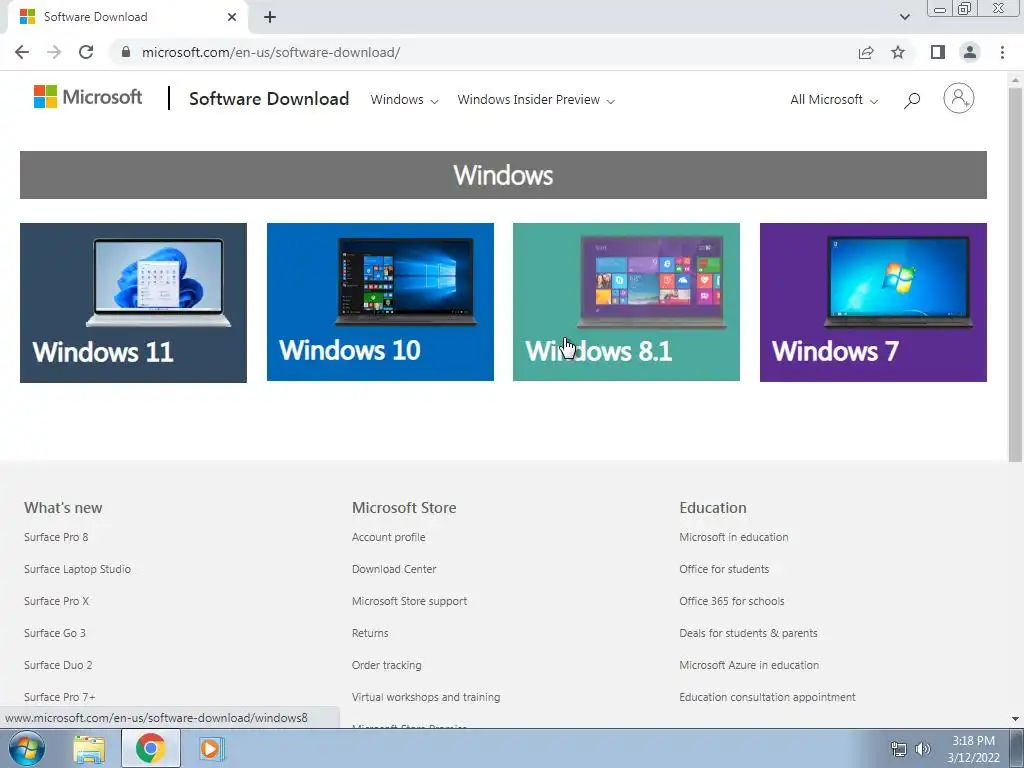Viewport: 1024px width, 768px height.
Task: Click the padlock site info icon
Action: [126, 52]
